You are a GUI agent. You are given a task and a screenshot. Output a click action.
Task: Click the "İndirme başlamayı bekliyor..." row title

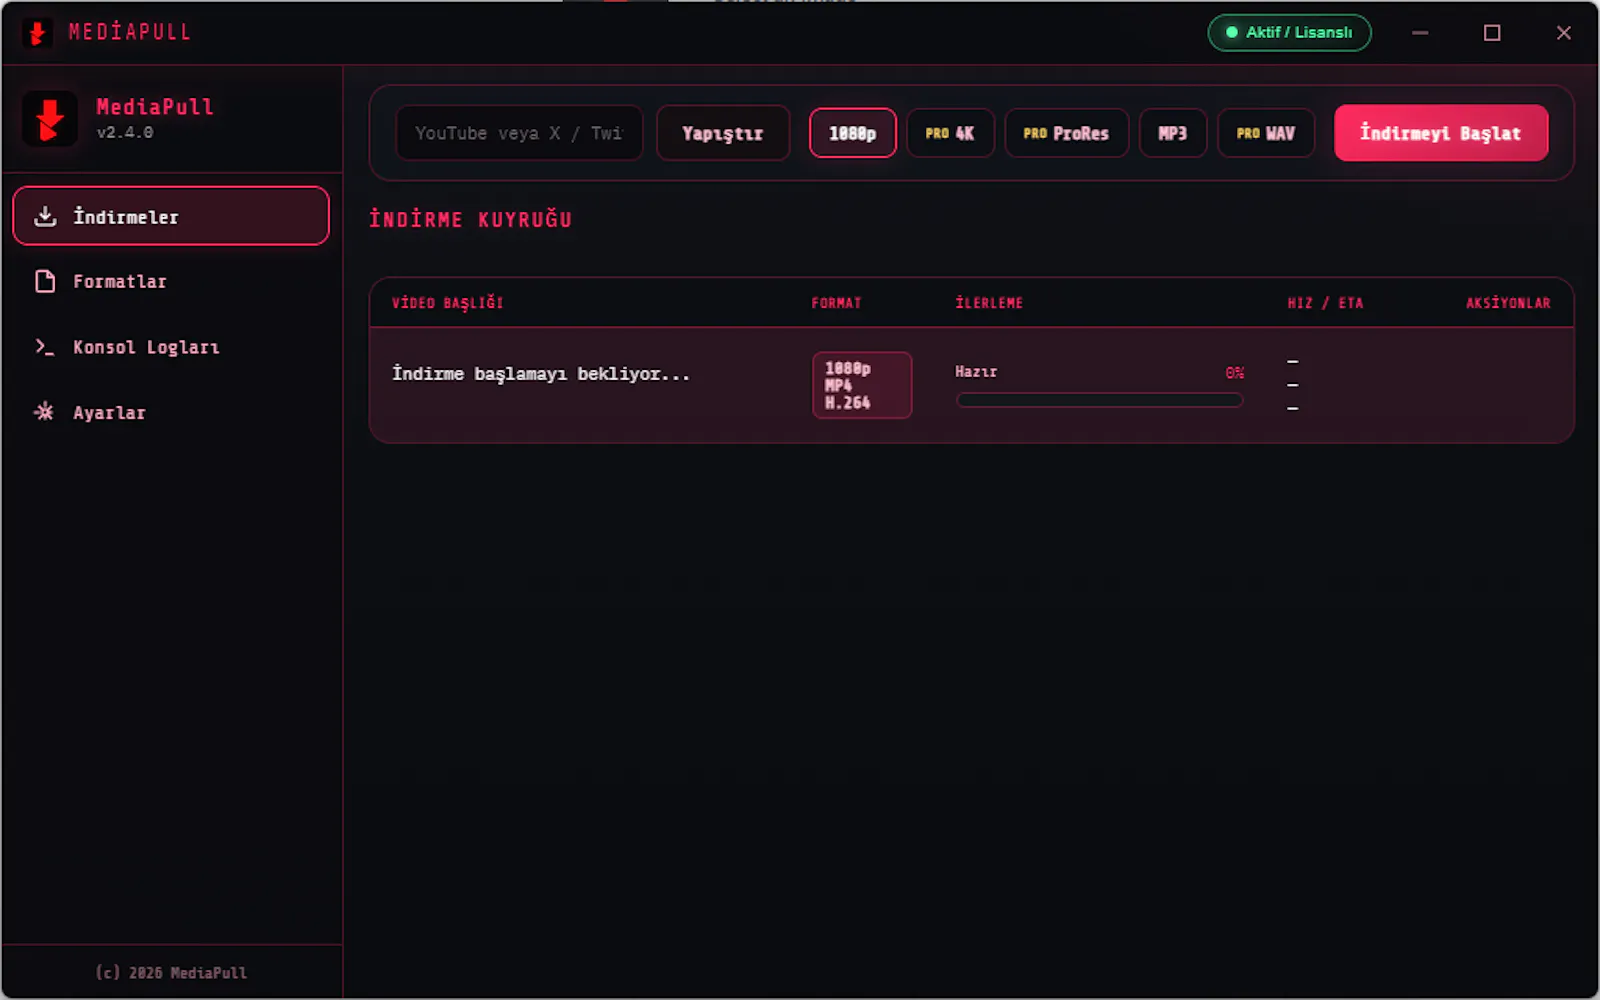(x=541, y=374)
